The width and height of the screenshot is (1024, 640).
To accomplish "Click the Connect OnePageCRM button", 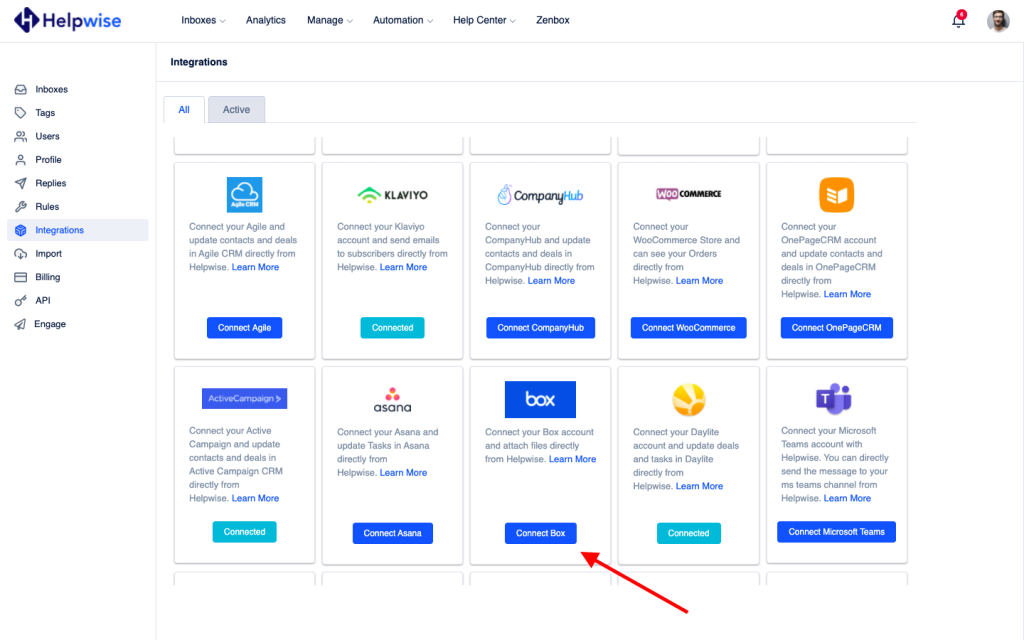I will [837, 328].
